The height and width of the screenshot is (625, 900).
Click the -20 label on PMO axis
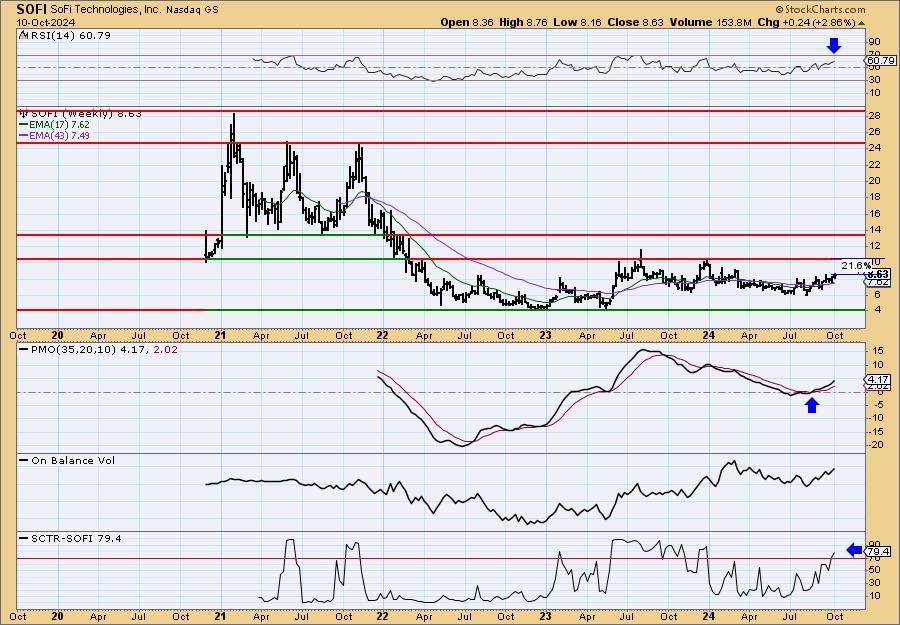point(876,445)
